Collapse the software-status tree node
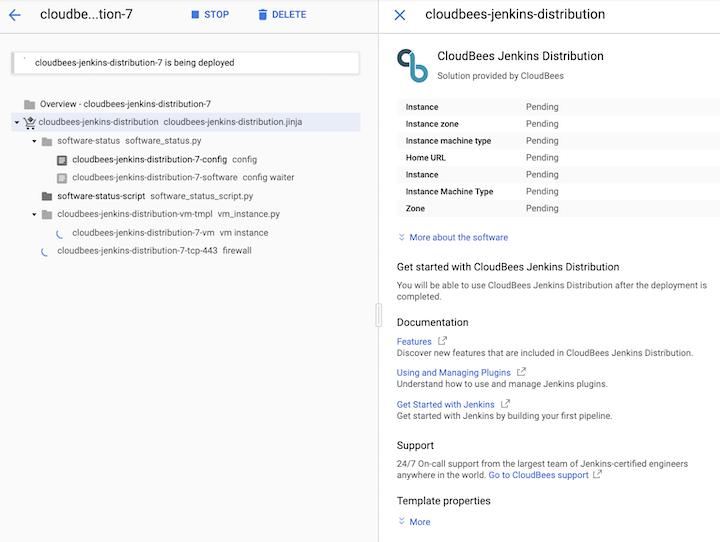Image resolution: width=720 pixels, height=542 pixels. point(34,141)
